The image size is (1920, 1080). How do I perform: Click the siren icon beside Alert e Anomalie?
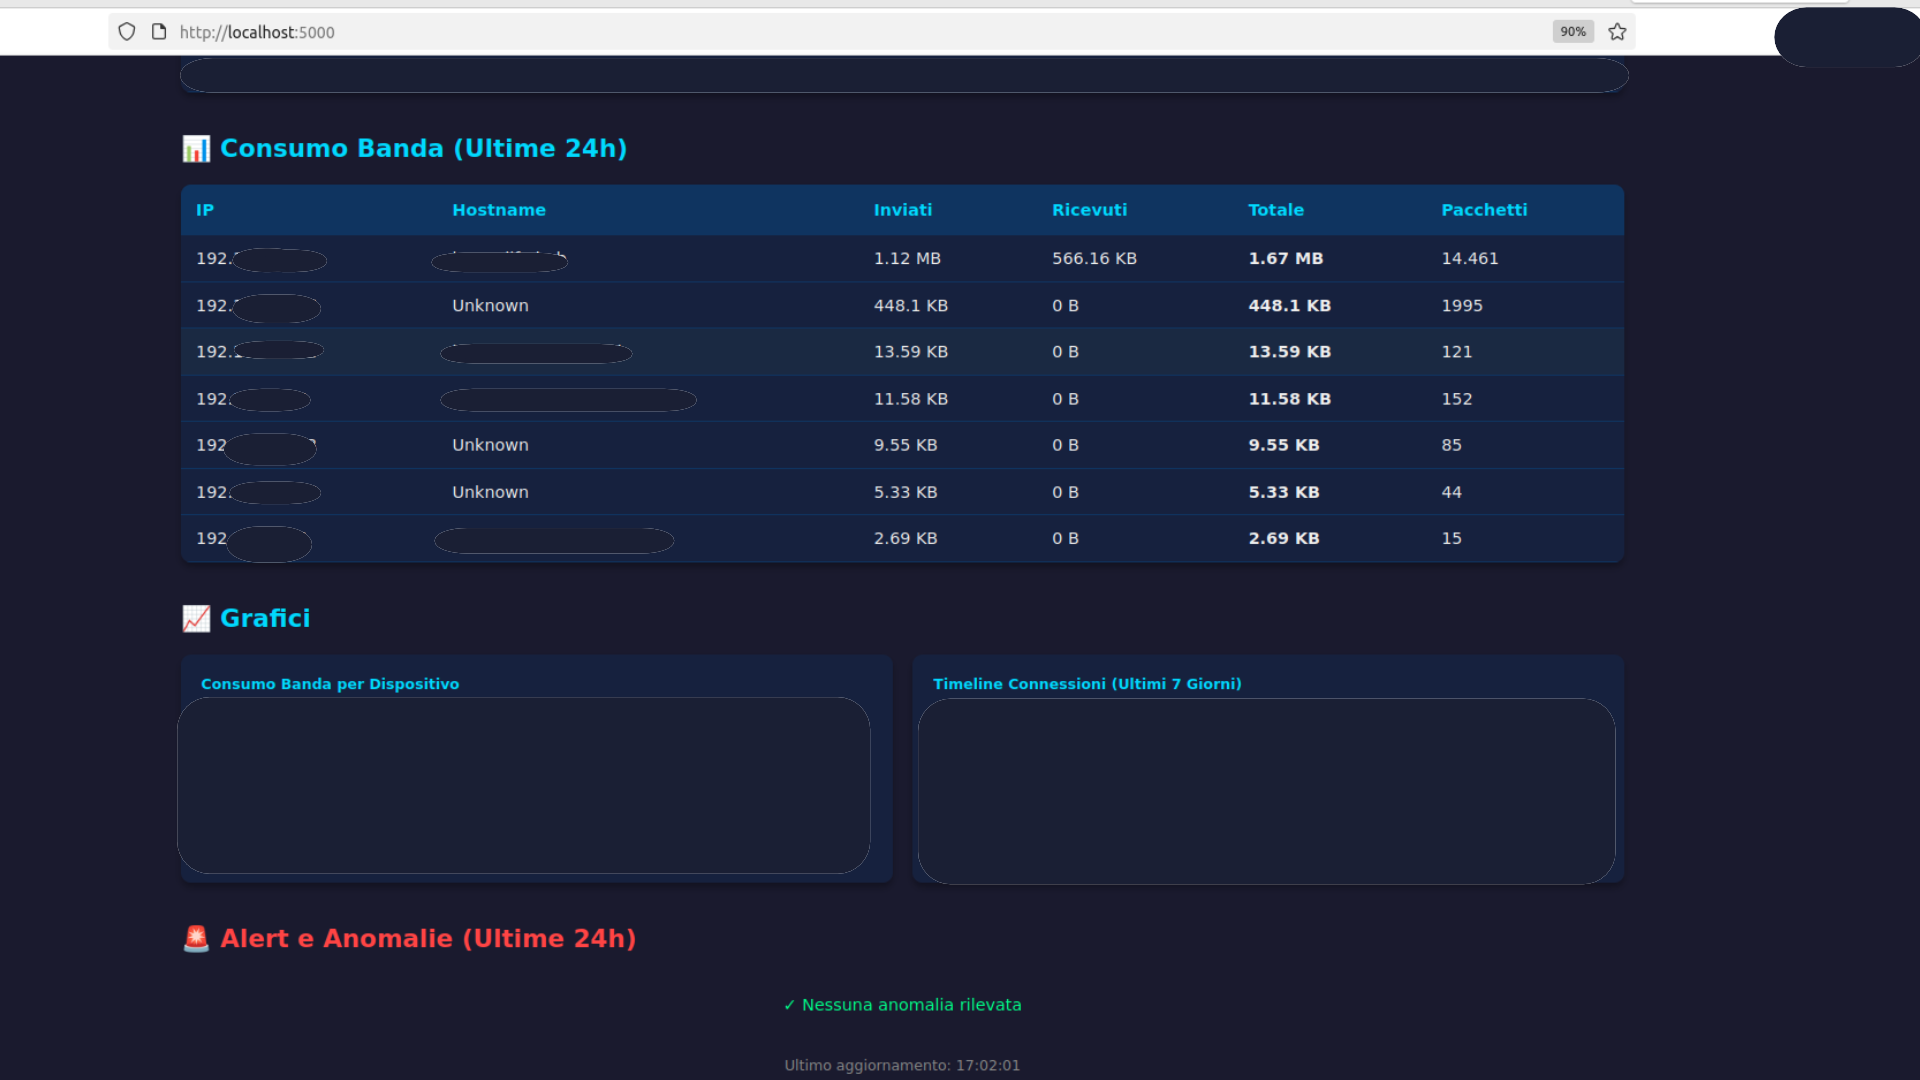pyautogui.click(x=196, y=938)
